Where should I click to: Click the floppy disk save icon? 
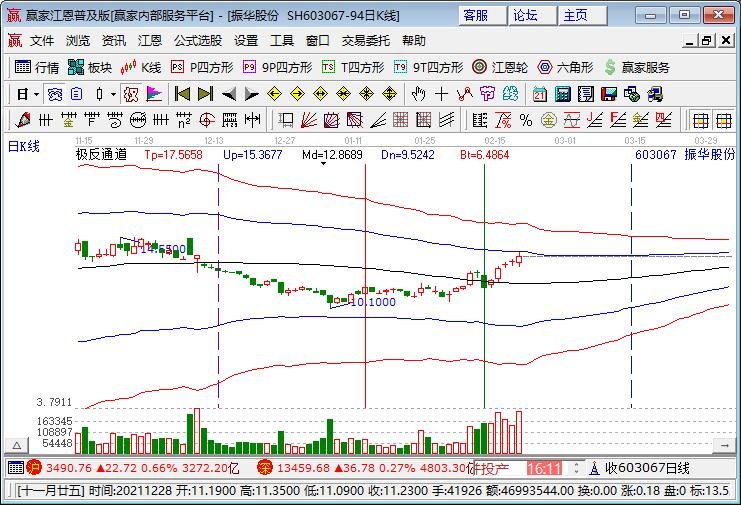pyautogui.click(x=609, y=94)
